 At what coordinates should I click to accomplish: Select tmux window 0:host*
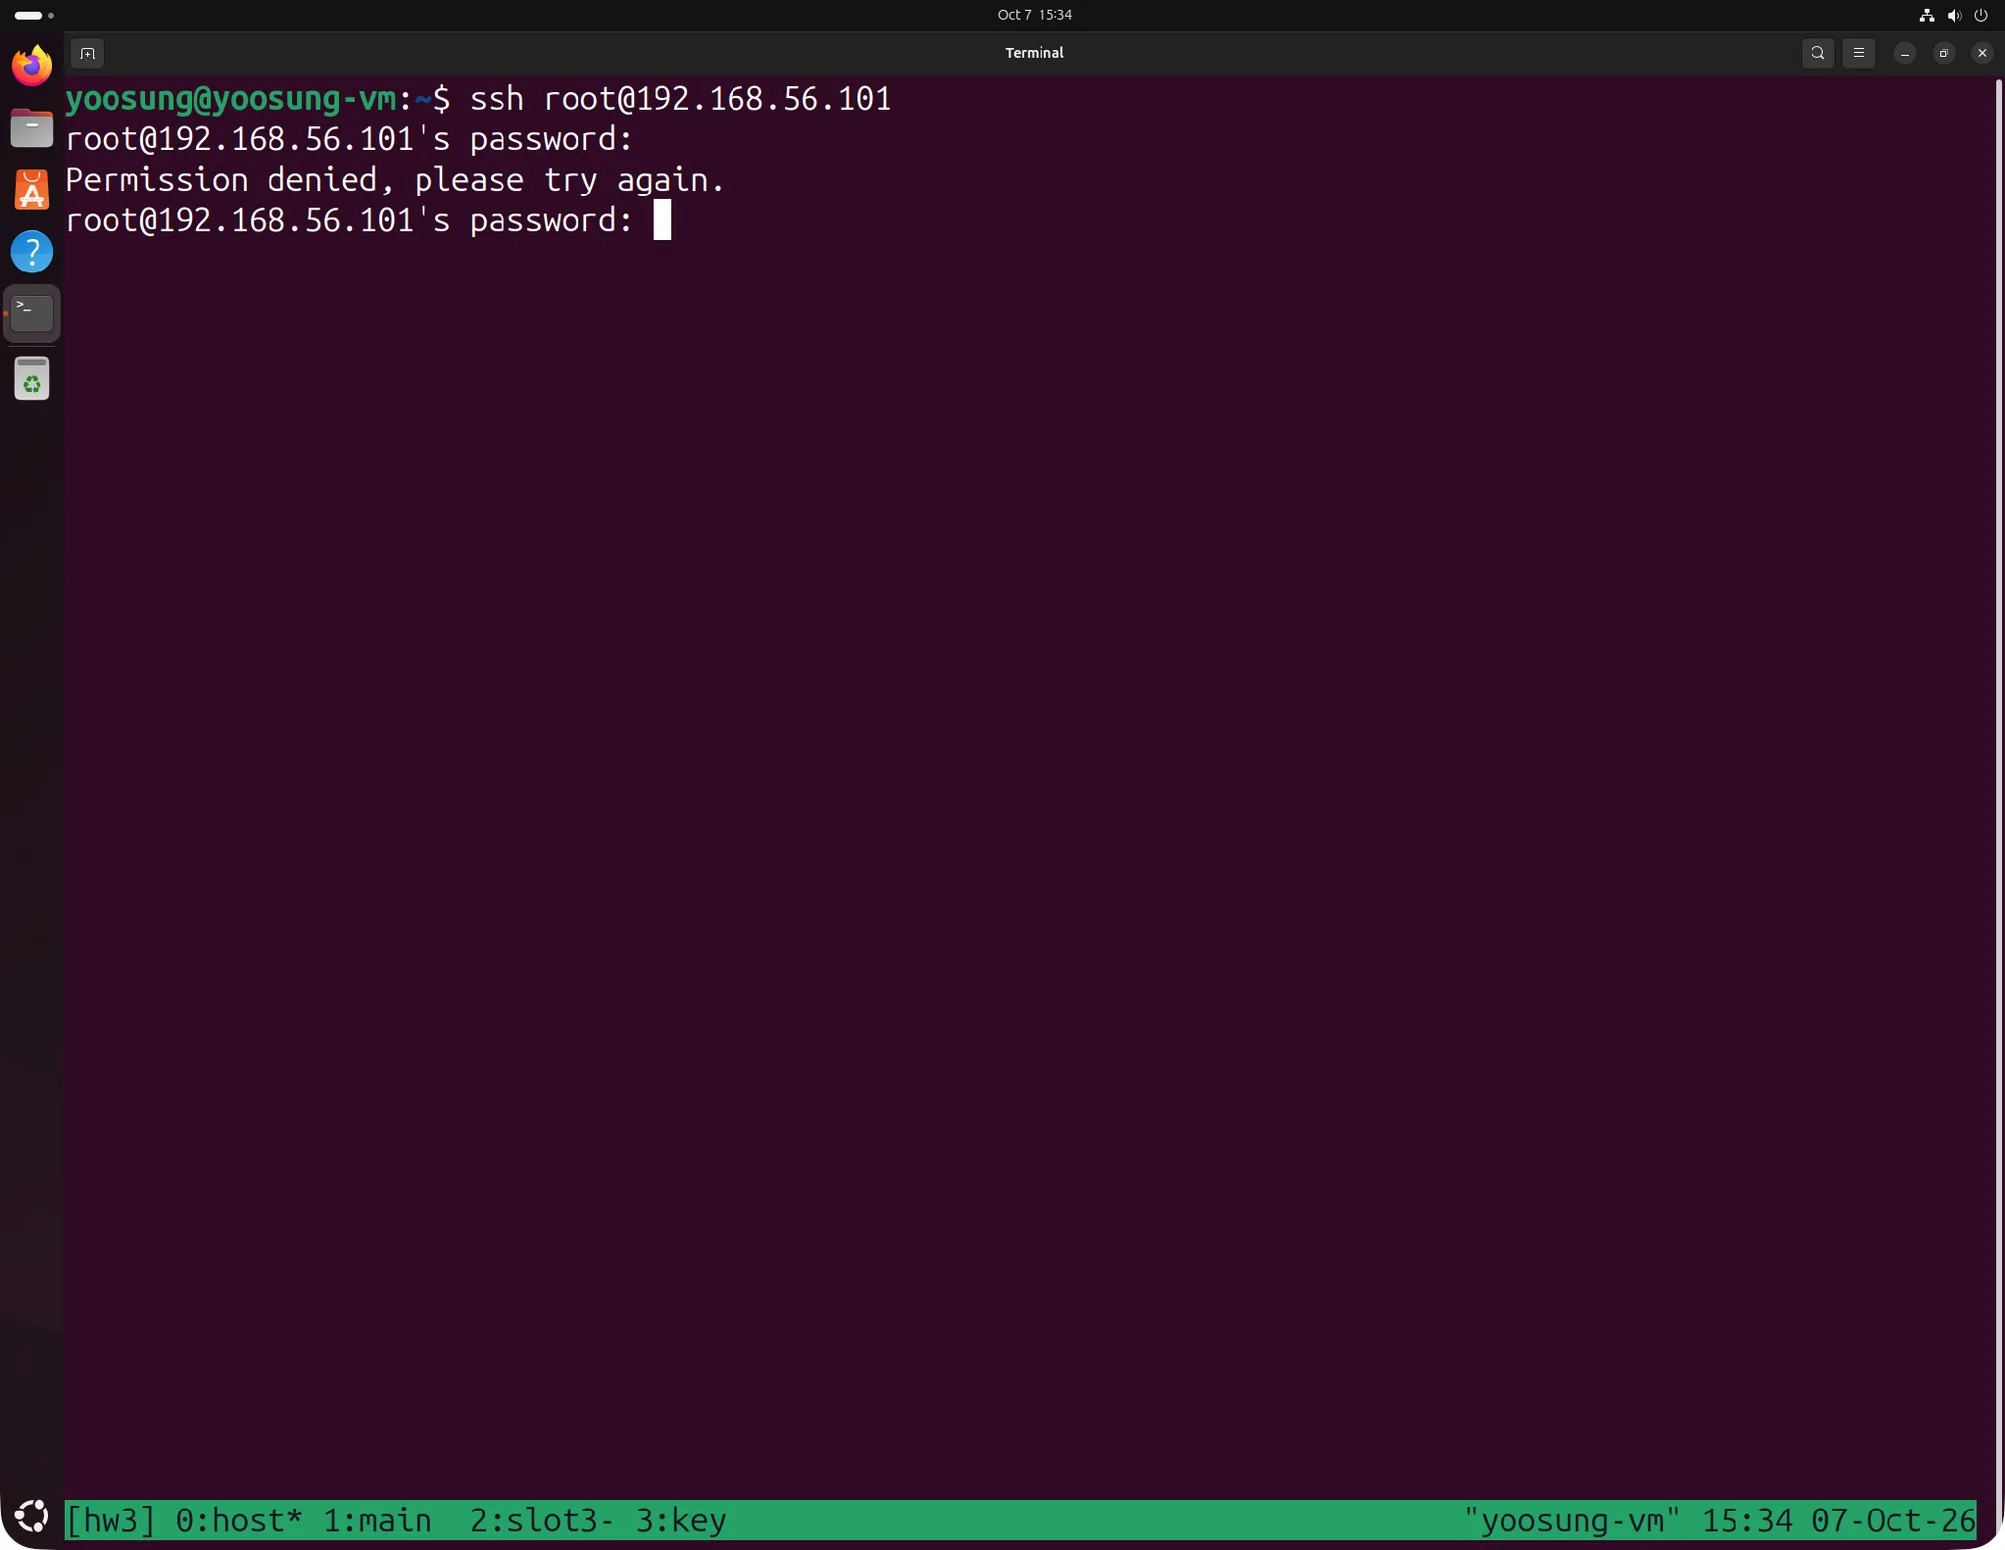click(x=239, y=1521)
